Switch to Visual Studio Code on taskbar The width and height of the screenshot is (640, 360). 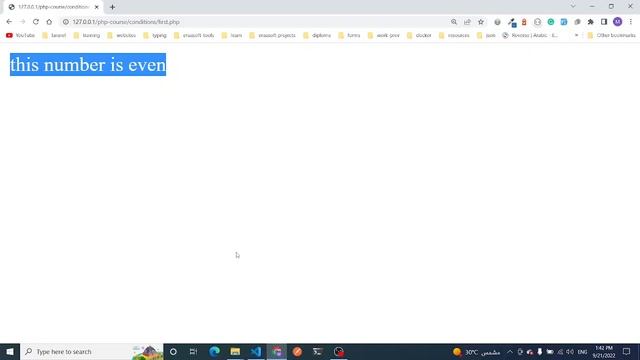pyautogui.click(x=256, y=351)
